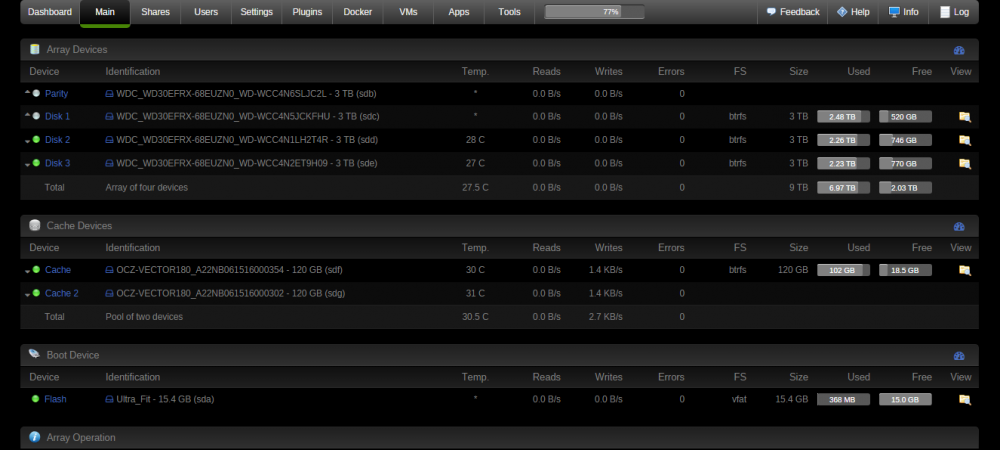Switch to the Shares tab

pyautogui.click(x=155, y=12)
